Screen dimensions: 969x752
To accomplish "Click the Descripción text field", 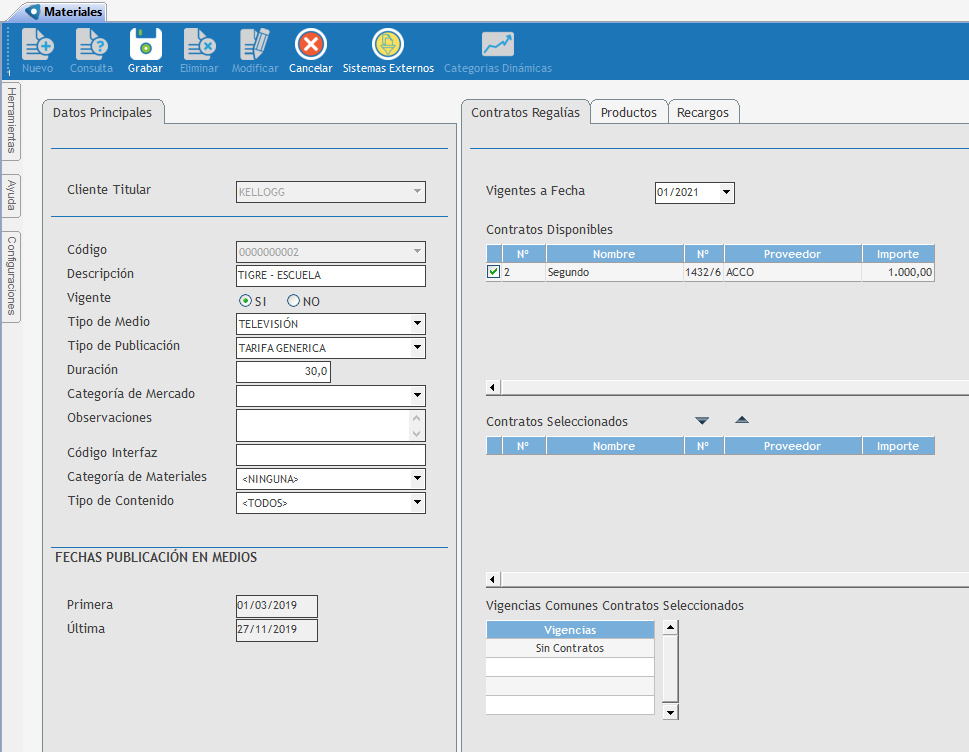I will point(330,276).
